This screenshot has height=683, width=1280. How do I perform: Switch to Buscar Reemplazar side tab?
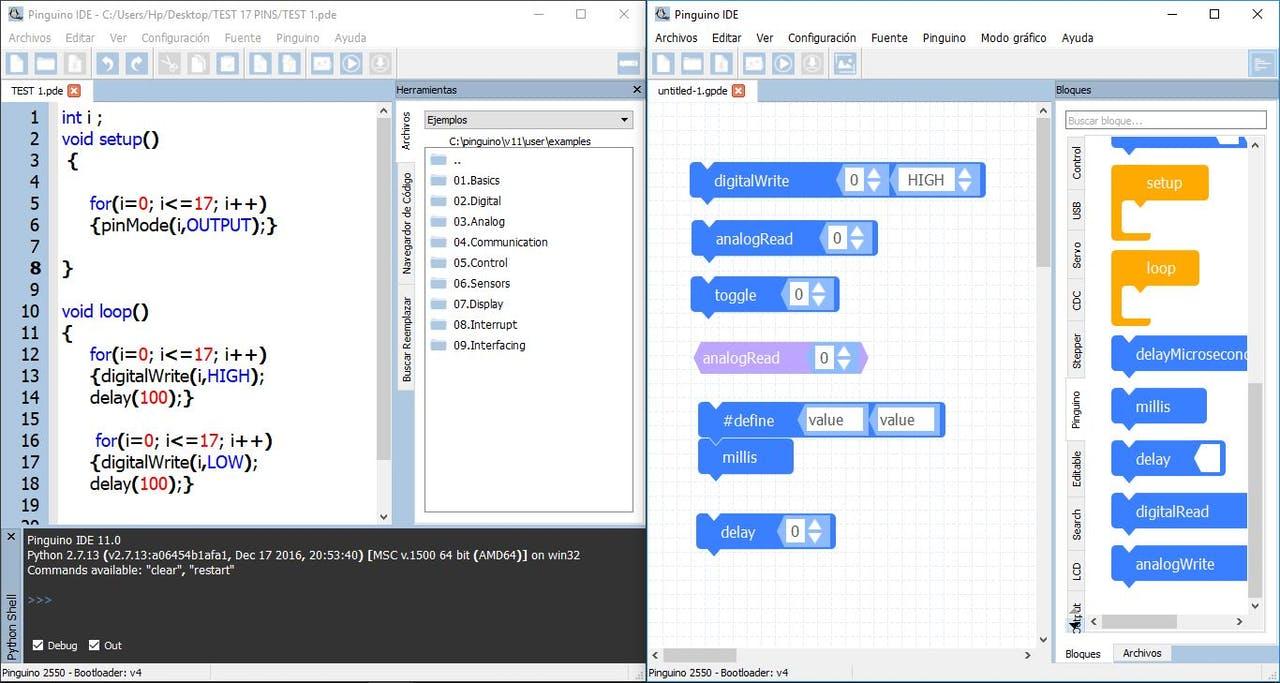pyautogui.click(x=407, y=339)
